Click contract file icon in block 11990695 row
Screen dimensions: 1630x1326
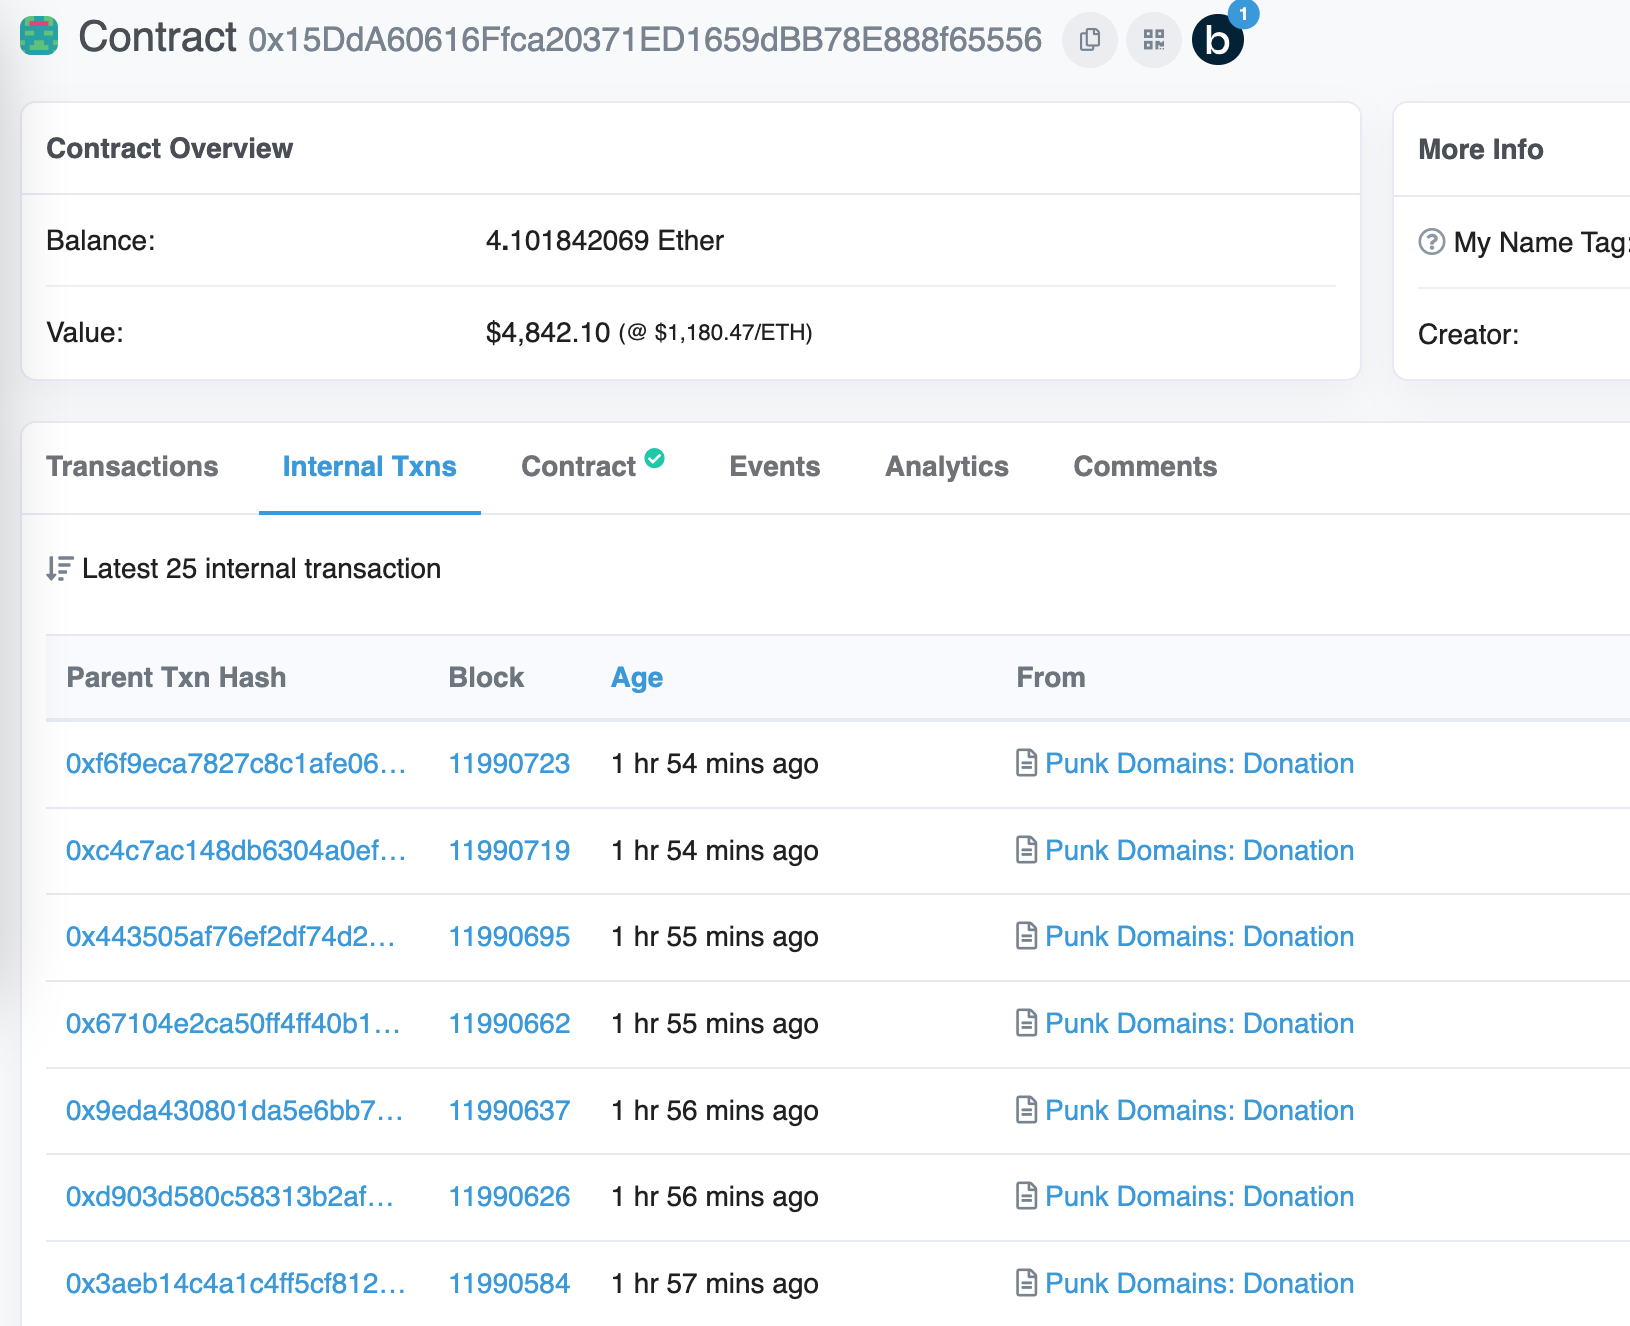1026,936
